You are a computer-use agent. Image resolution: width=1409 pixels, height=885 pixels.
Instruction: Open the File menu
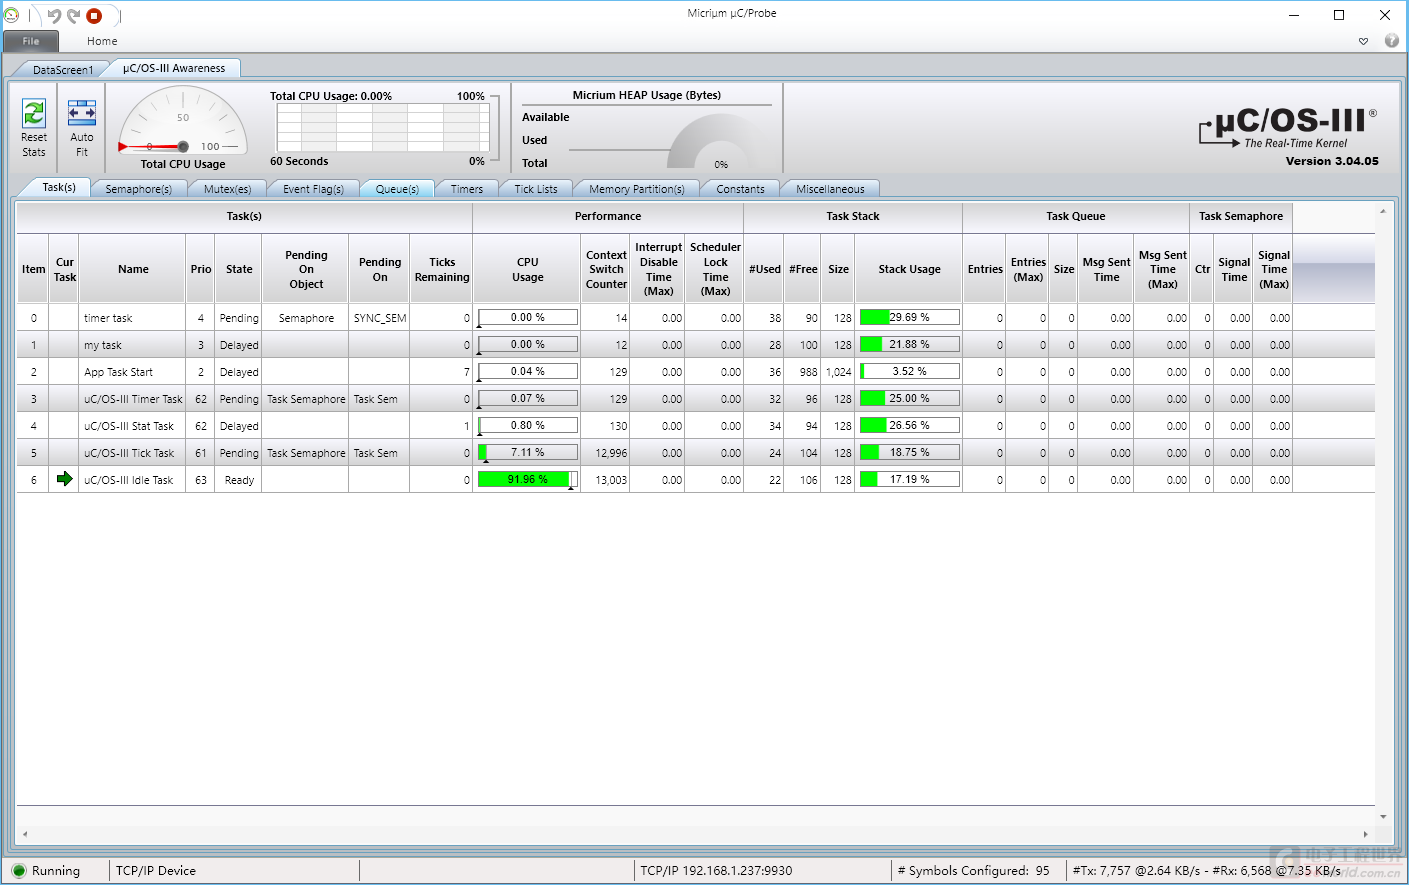[31, 41]
